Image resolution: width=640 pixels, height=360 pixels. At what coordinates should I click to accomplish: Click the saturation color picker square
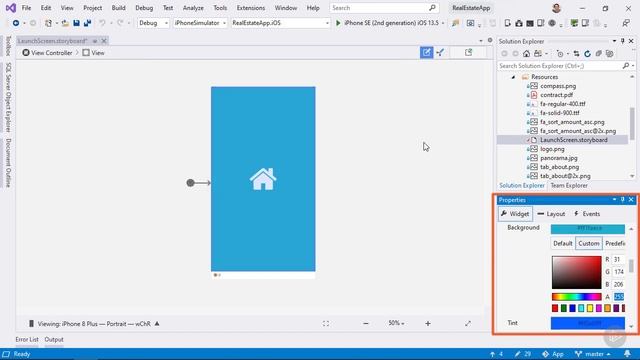pos(576,272)
